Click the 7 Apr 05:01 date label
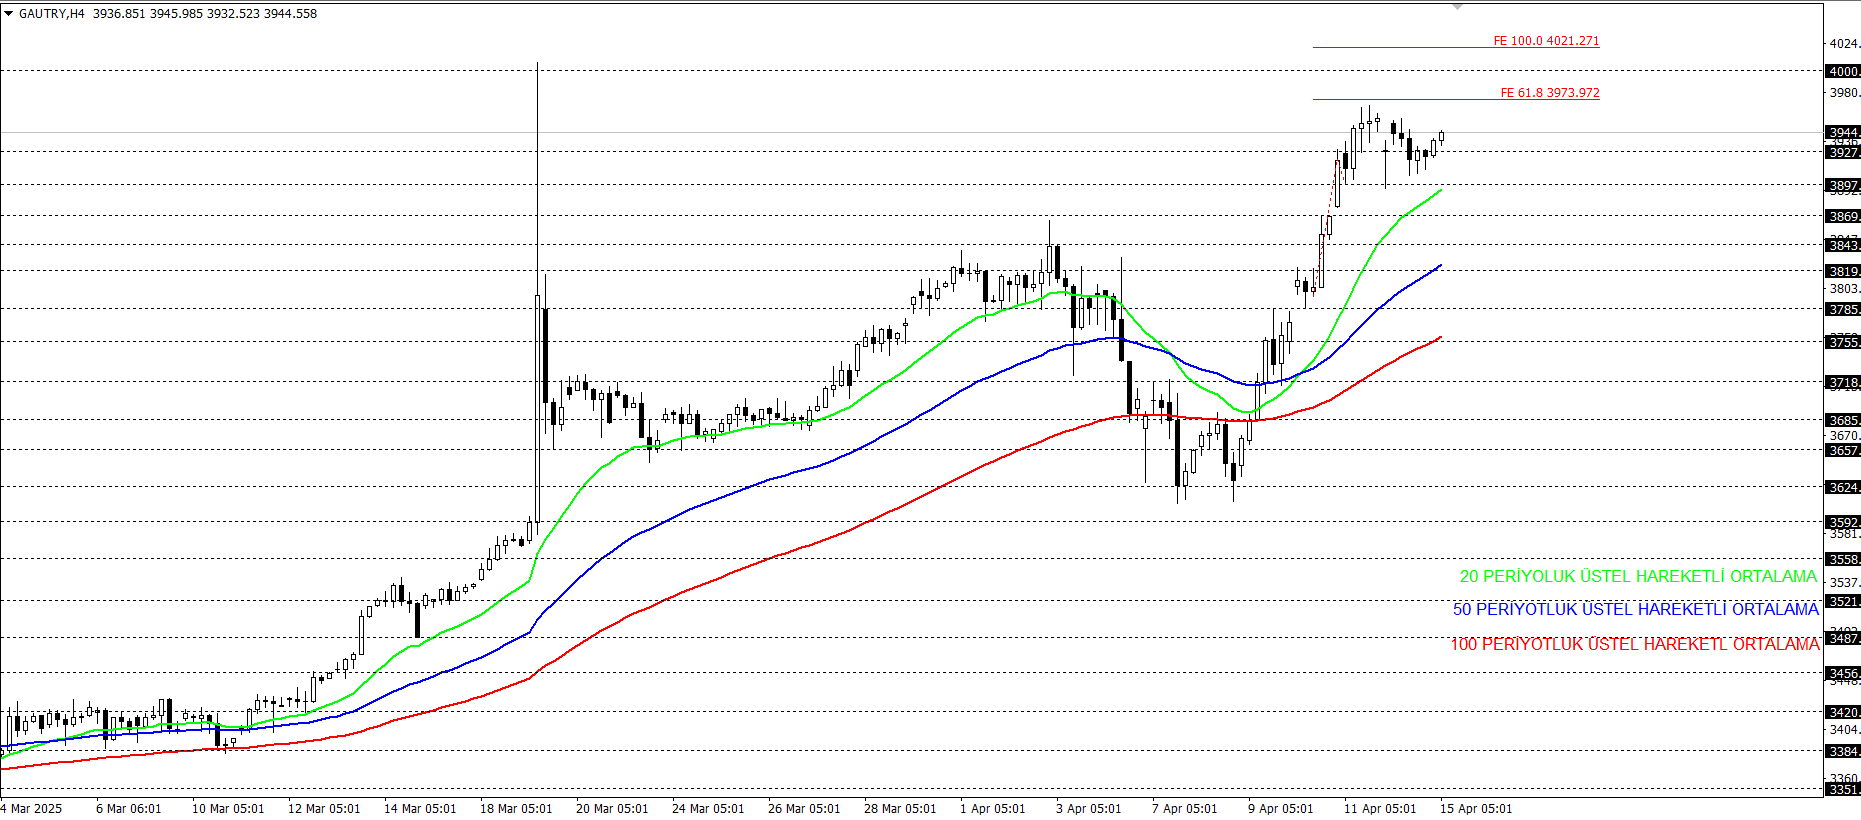 pyautogui.click(x=1185, y=808)
